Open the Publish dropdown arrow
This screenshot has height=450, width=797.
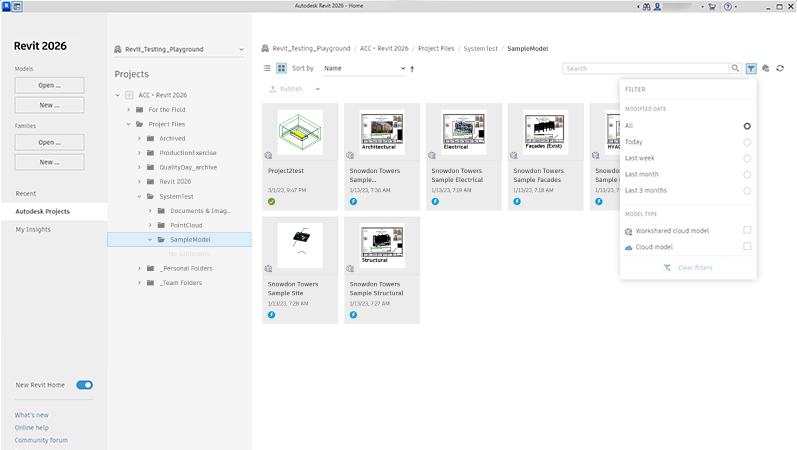(x=318, y=89)
